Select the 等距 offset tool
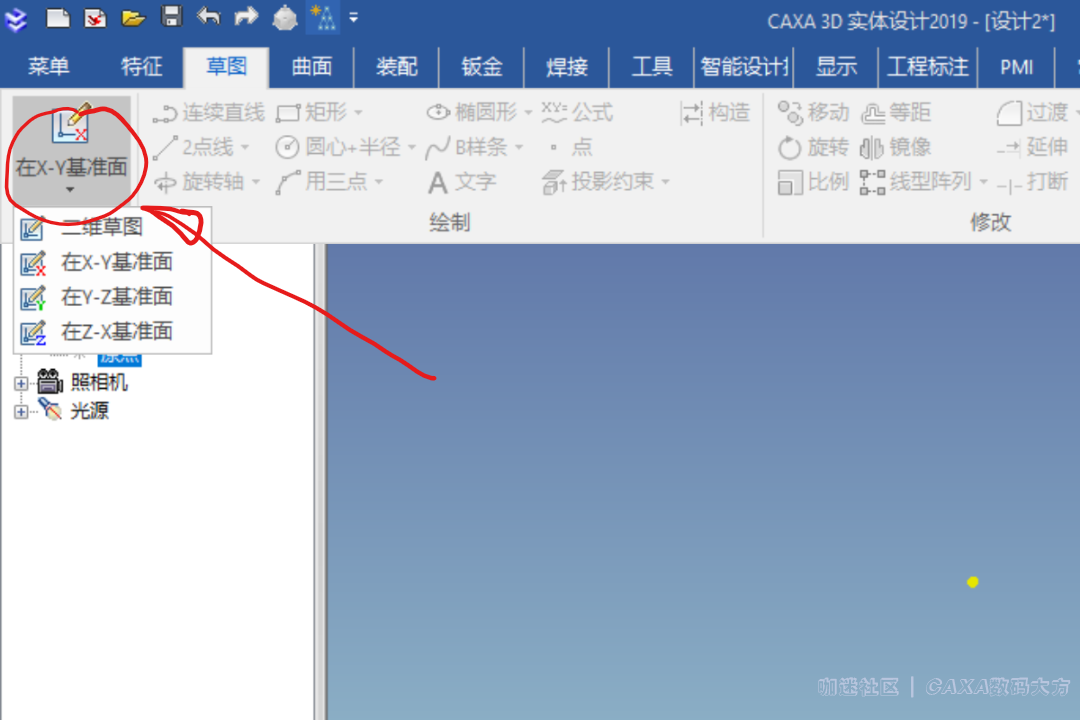Image resolution: width=1080 pixels, height=720 pixels. coord(896,112)
